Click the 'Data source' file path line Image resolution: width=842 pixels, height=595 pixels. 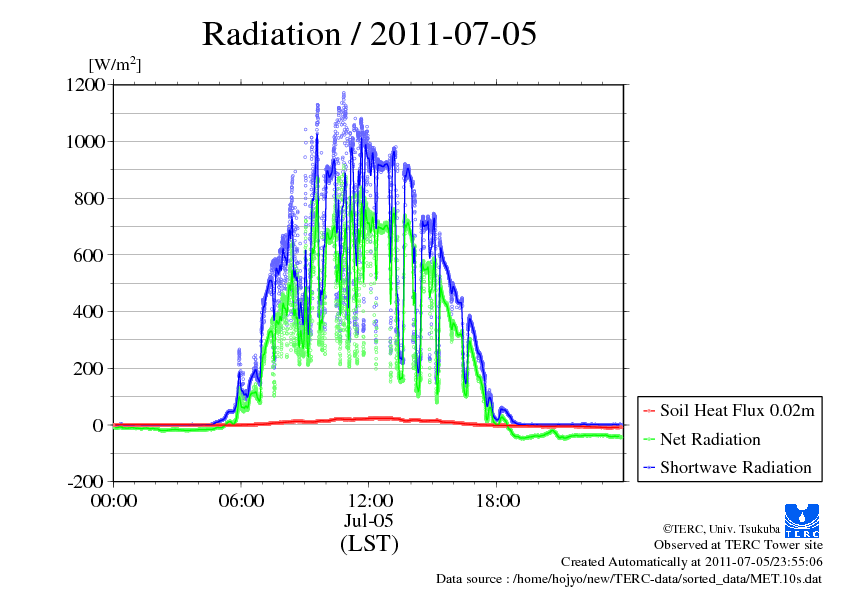coord(629,579)
